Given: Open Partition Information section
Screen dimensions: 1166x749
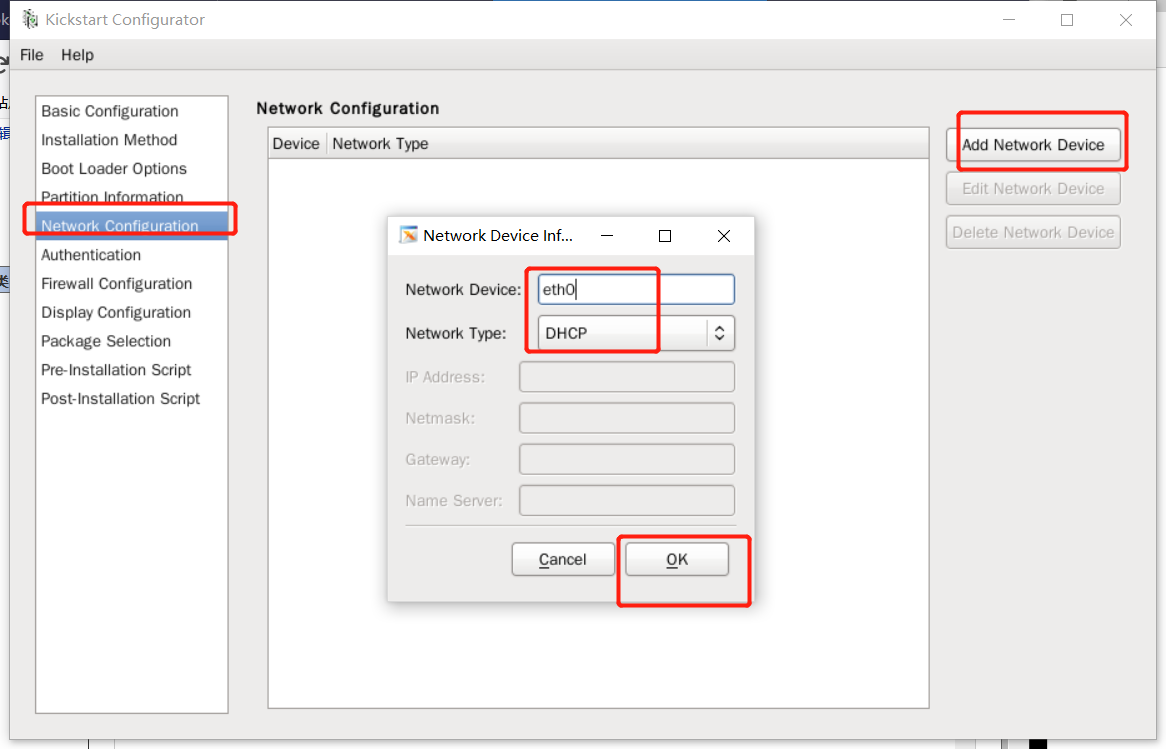Looking at the screenshot, I should pos(132,197).
